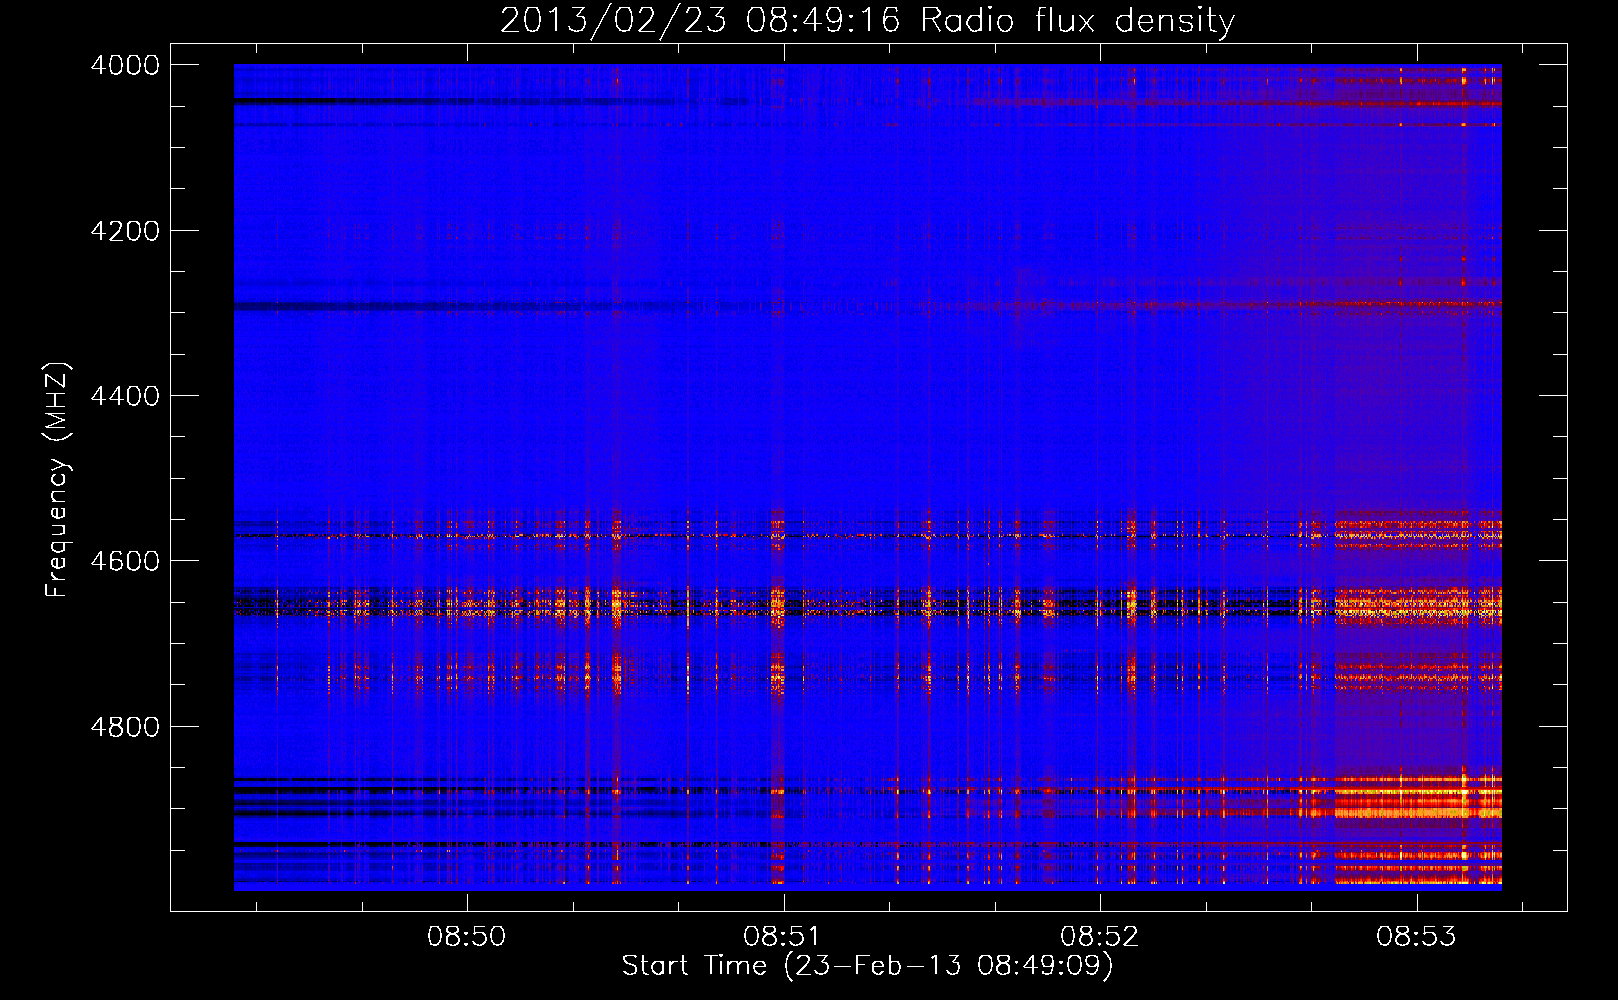1618x1000 pixels.
Task: Click the '4400' frequency axis label
Action: (x=125, y=396)
